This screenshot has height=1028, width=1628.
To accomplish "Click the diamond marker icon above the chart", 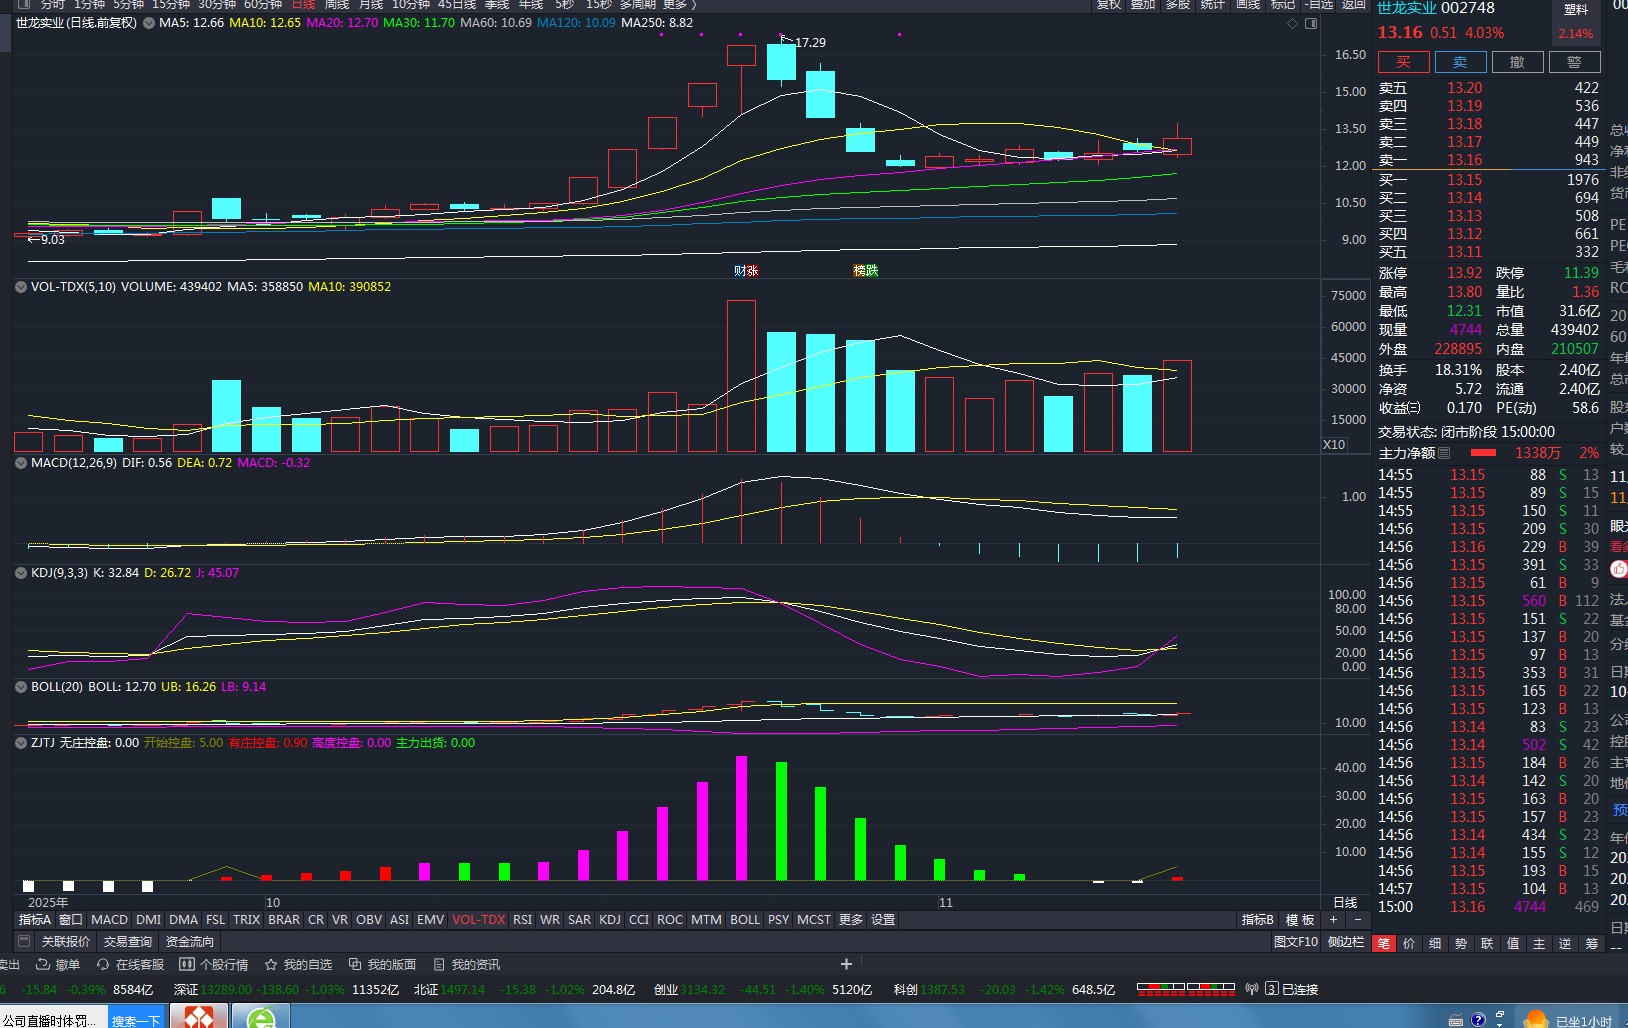I will (1292, 23).
